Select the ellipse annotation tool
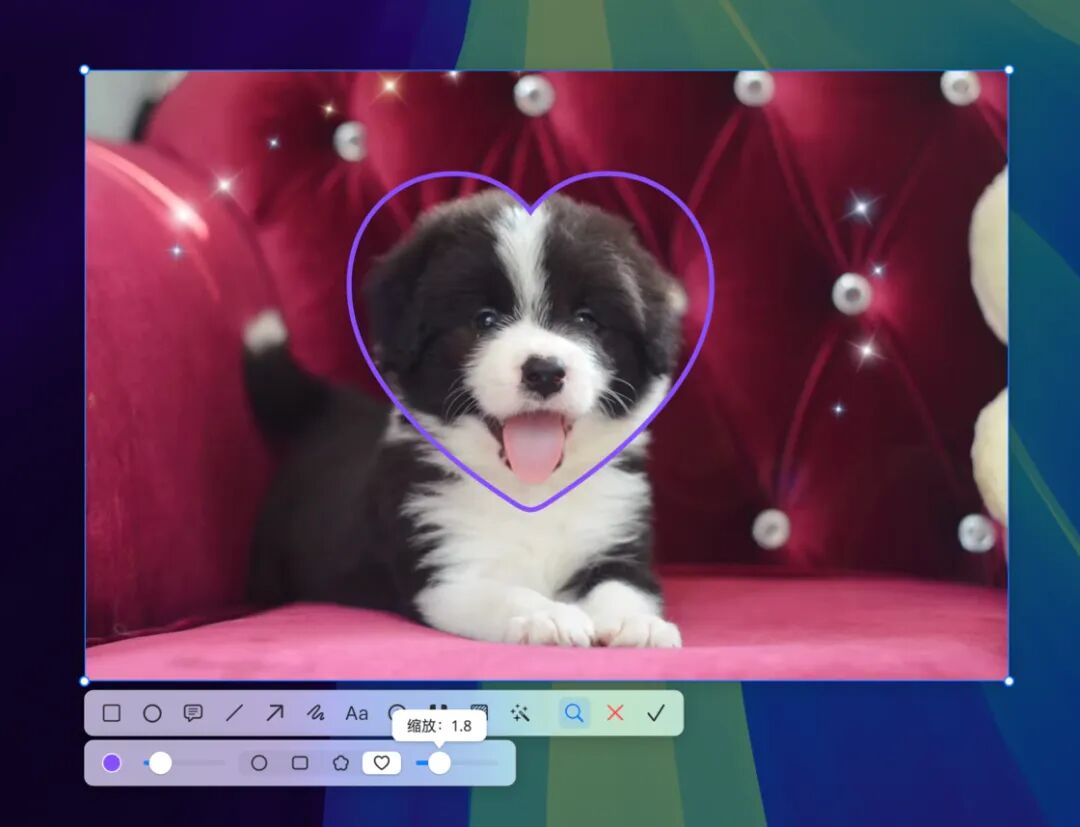Viewport: 1080px width, 827px height. [152, 713]
